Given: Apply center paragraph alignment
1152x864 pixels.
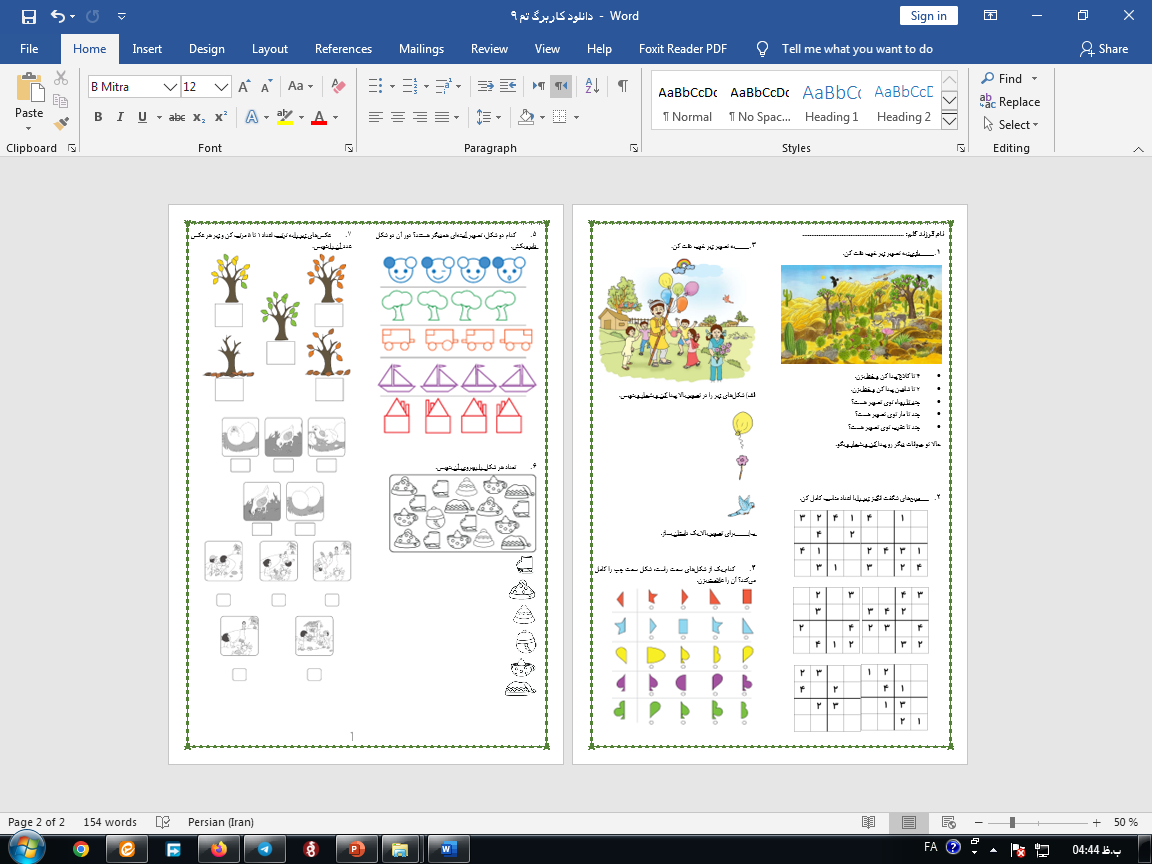Looking at the screenshot, I should 397,117.
